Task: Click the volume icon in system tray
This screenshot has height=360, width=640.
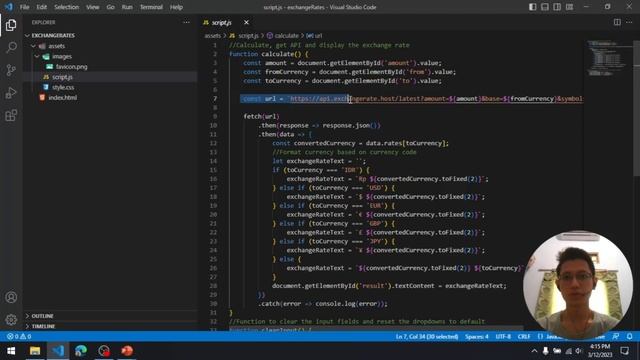Action: pyautogui.click(x=579, y=351)
